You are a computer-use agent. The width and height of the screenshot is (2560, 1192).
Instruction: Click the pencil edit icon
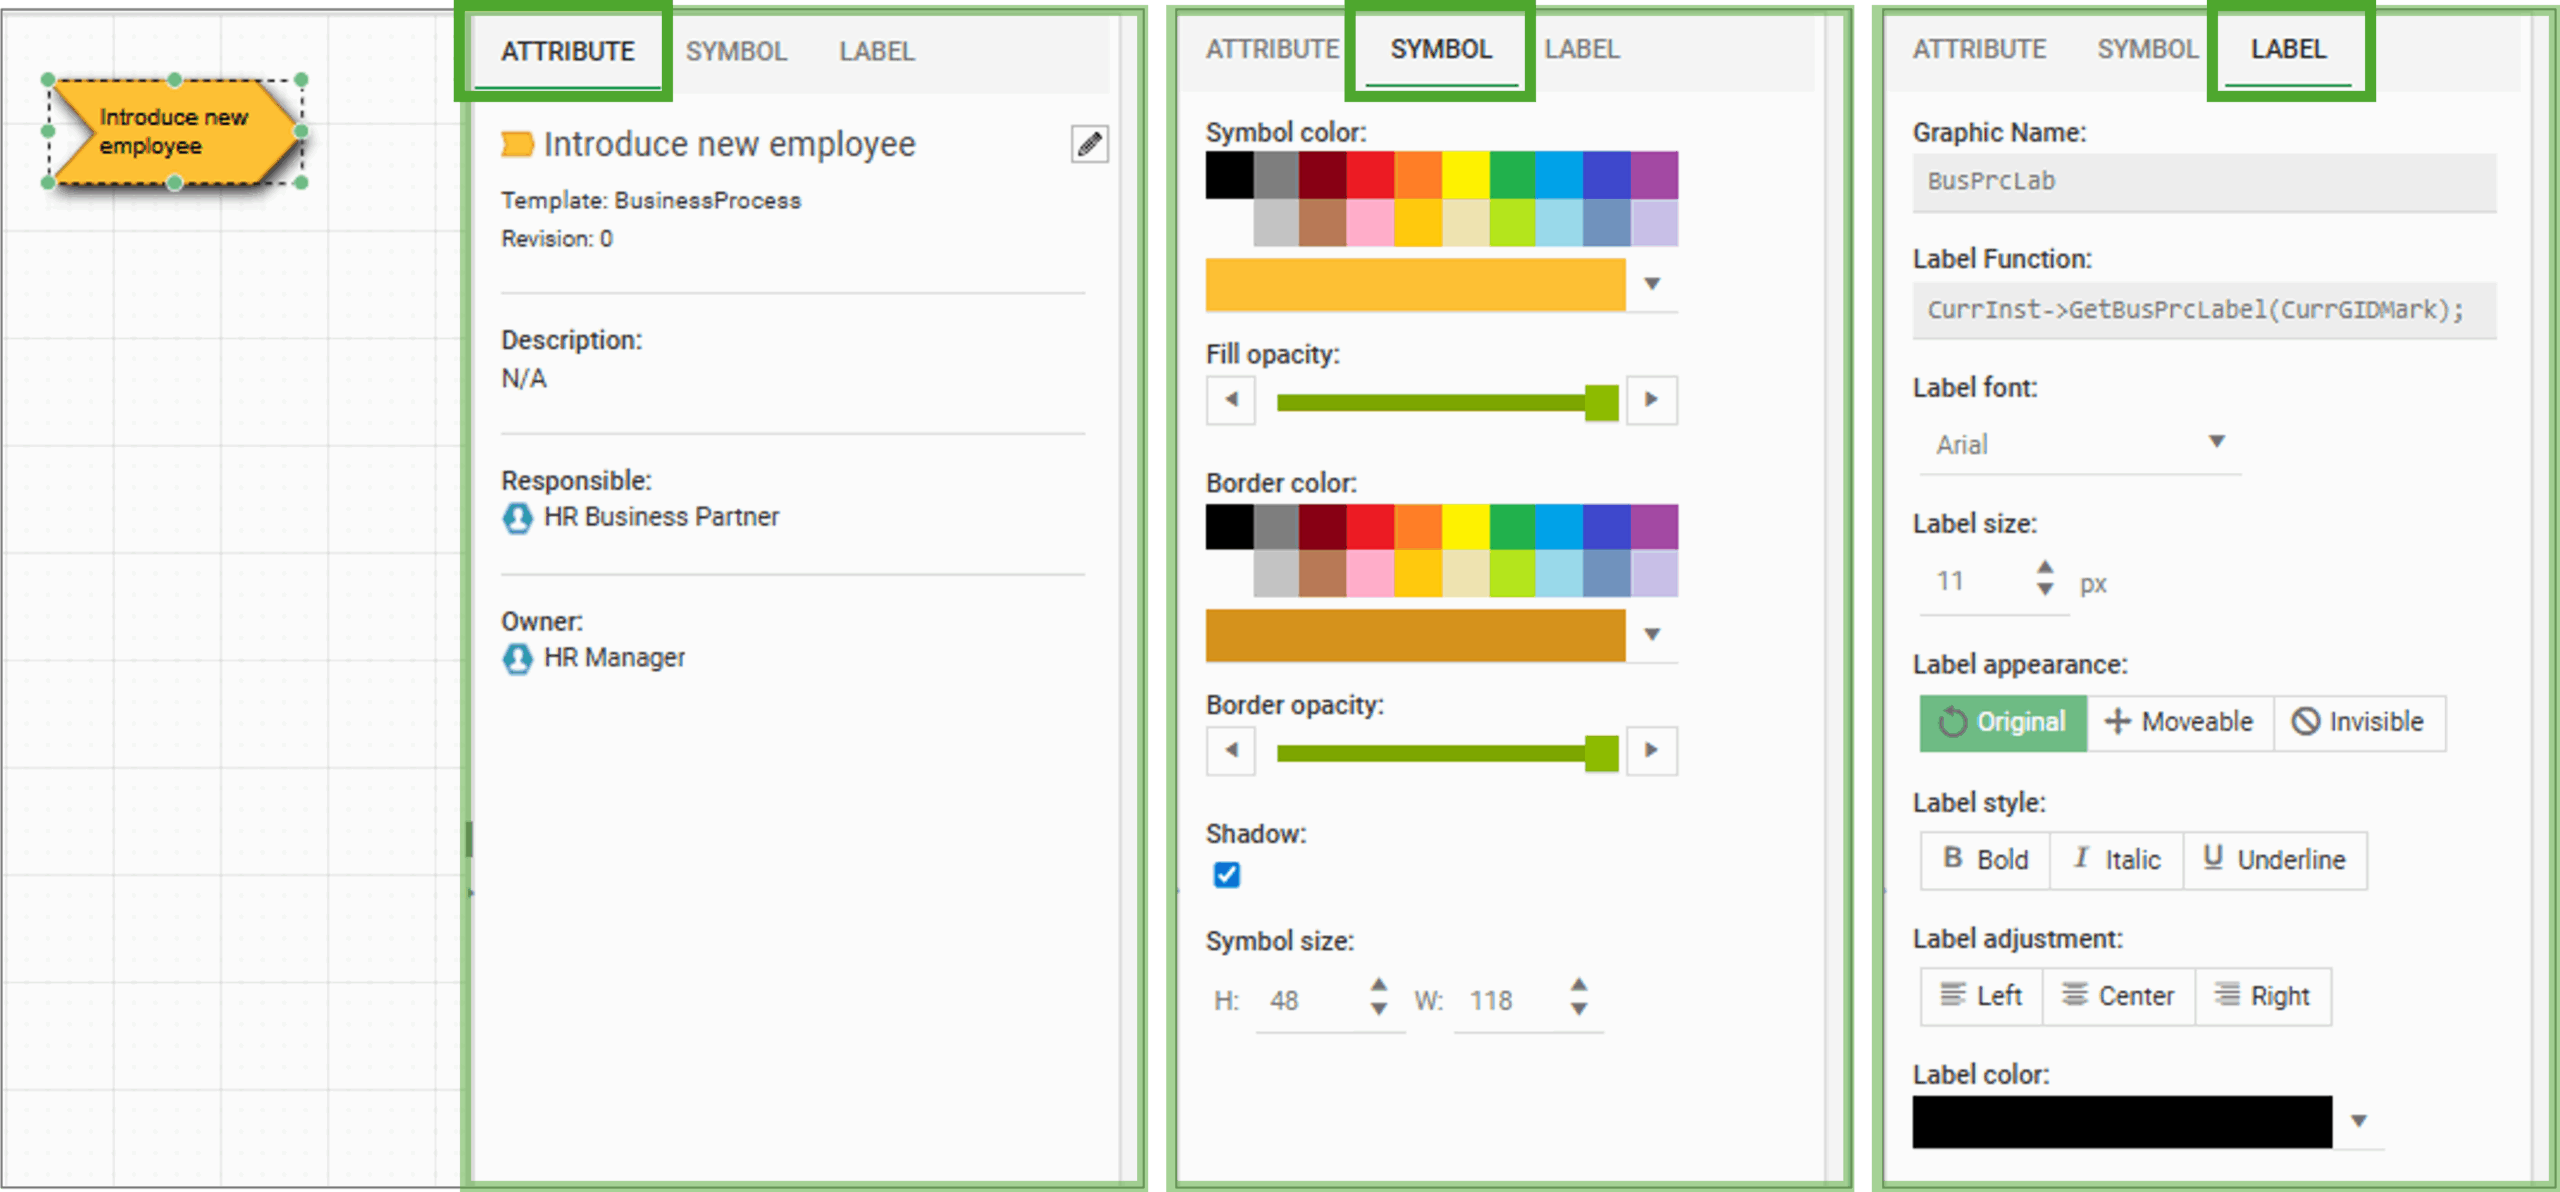click(x=1089, y=144)
